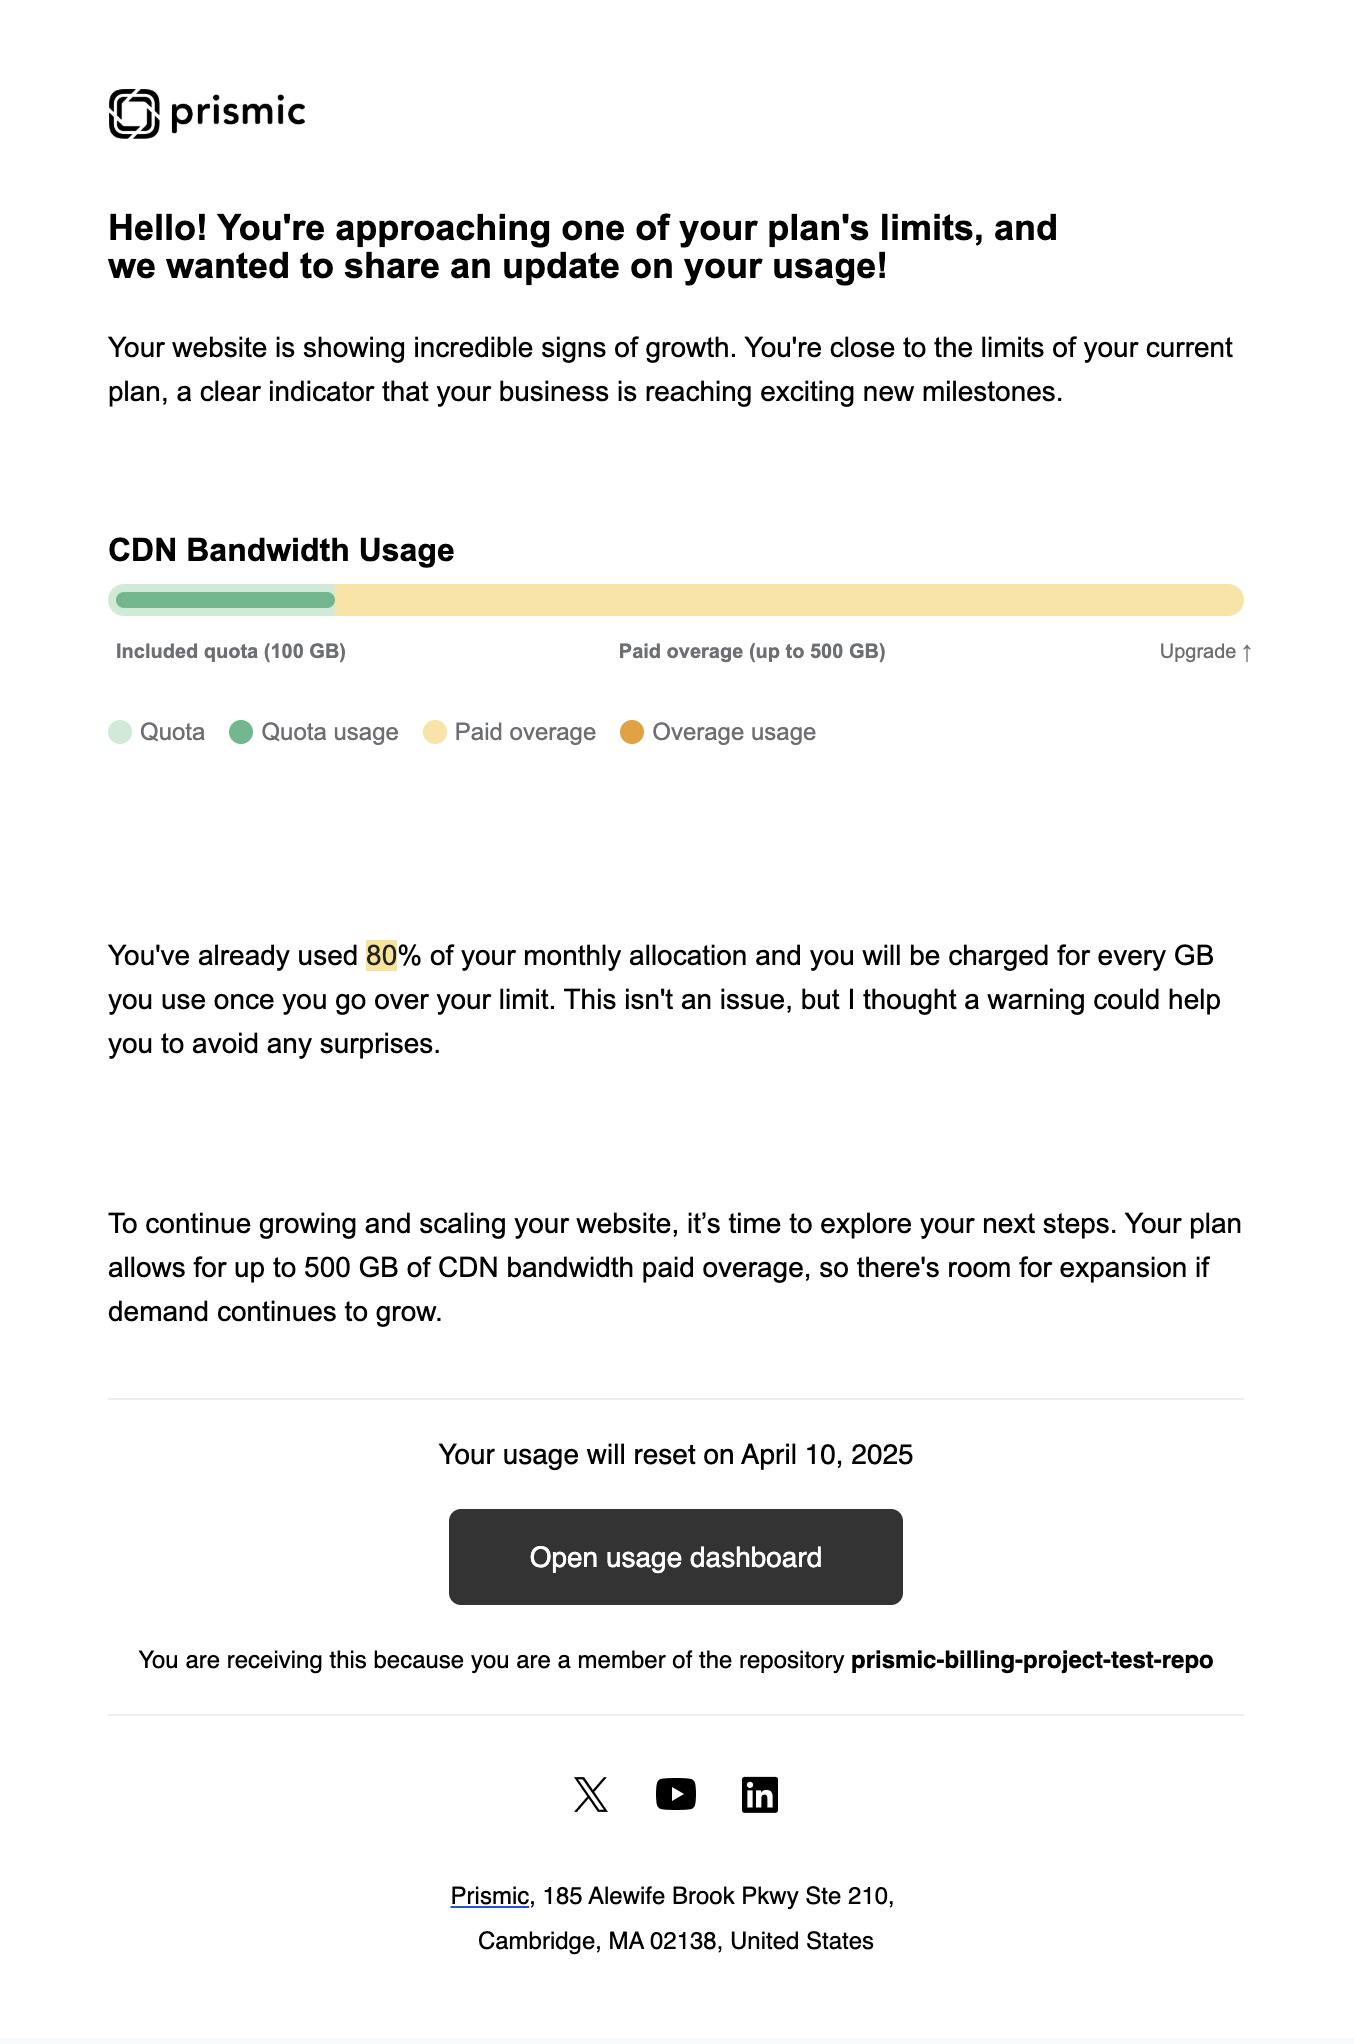Open the X (Twitter) social icon
Screen dimensions: 1354x2044
click(591, 1795)
